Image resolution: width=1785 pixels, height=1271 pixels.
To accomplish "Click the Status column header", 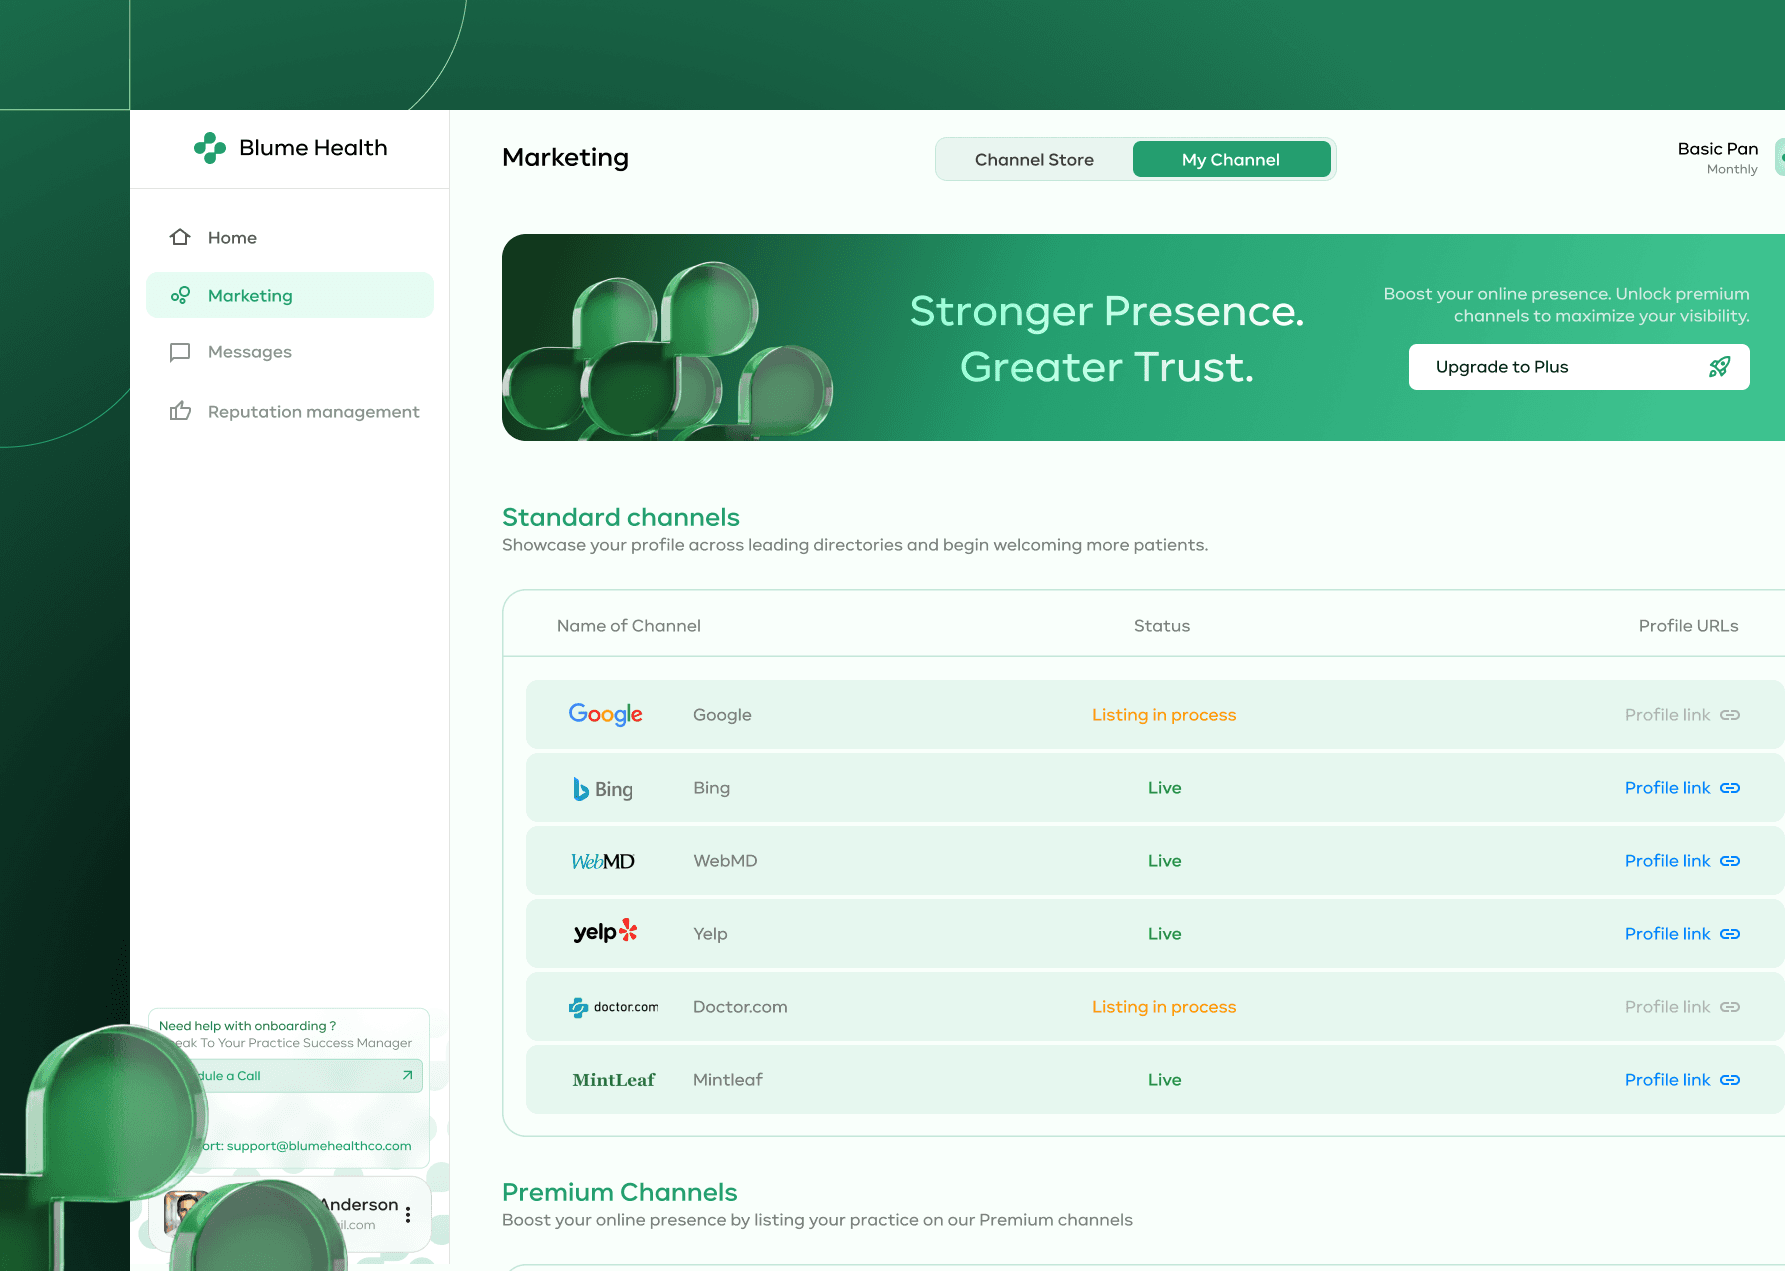I will click(x=1162, y=626).
